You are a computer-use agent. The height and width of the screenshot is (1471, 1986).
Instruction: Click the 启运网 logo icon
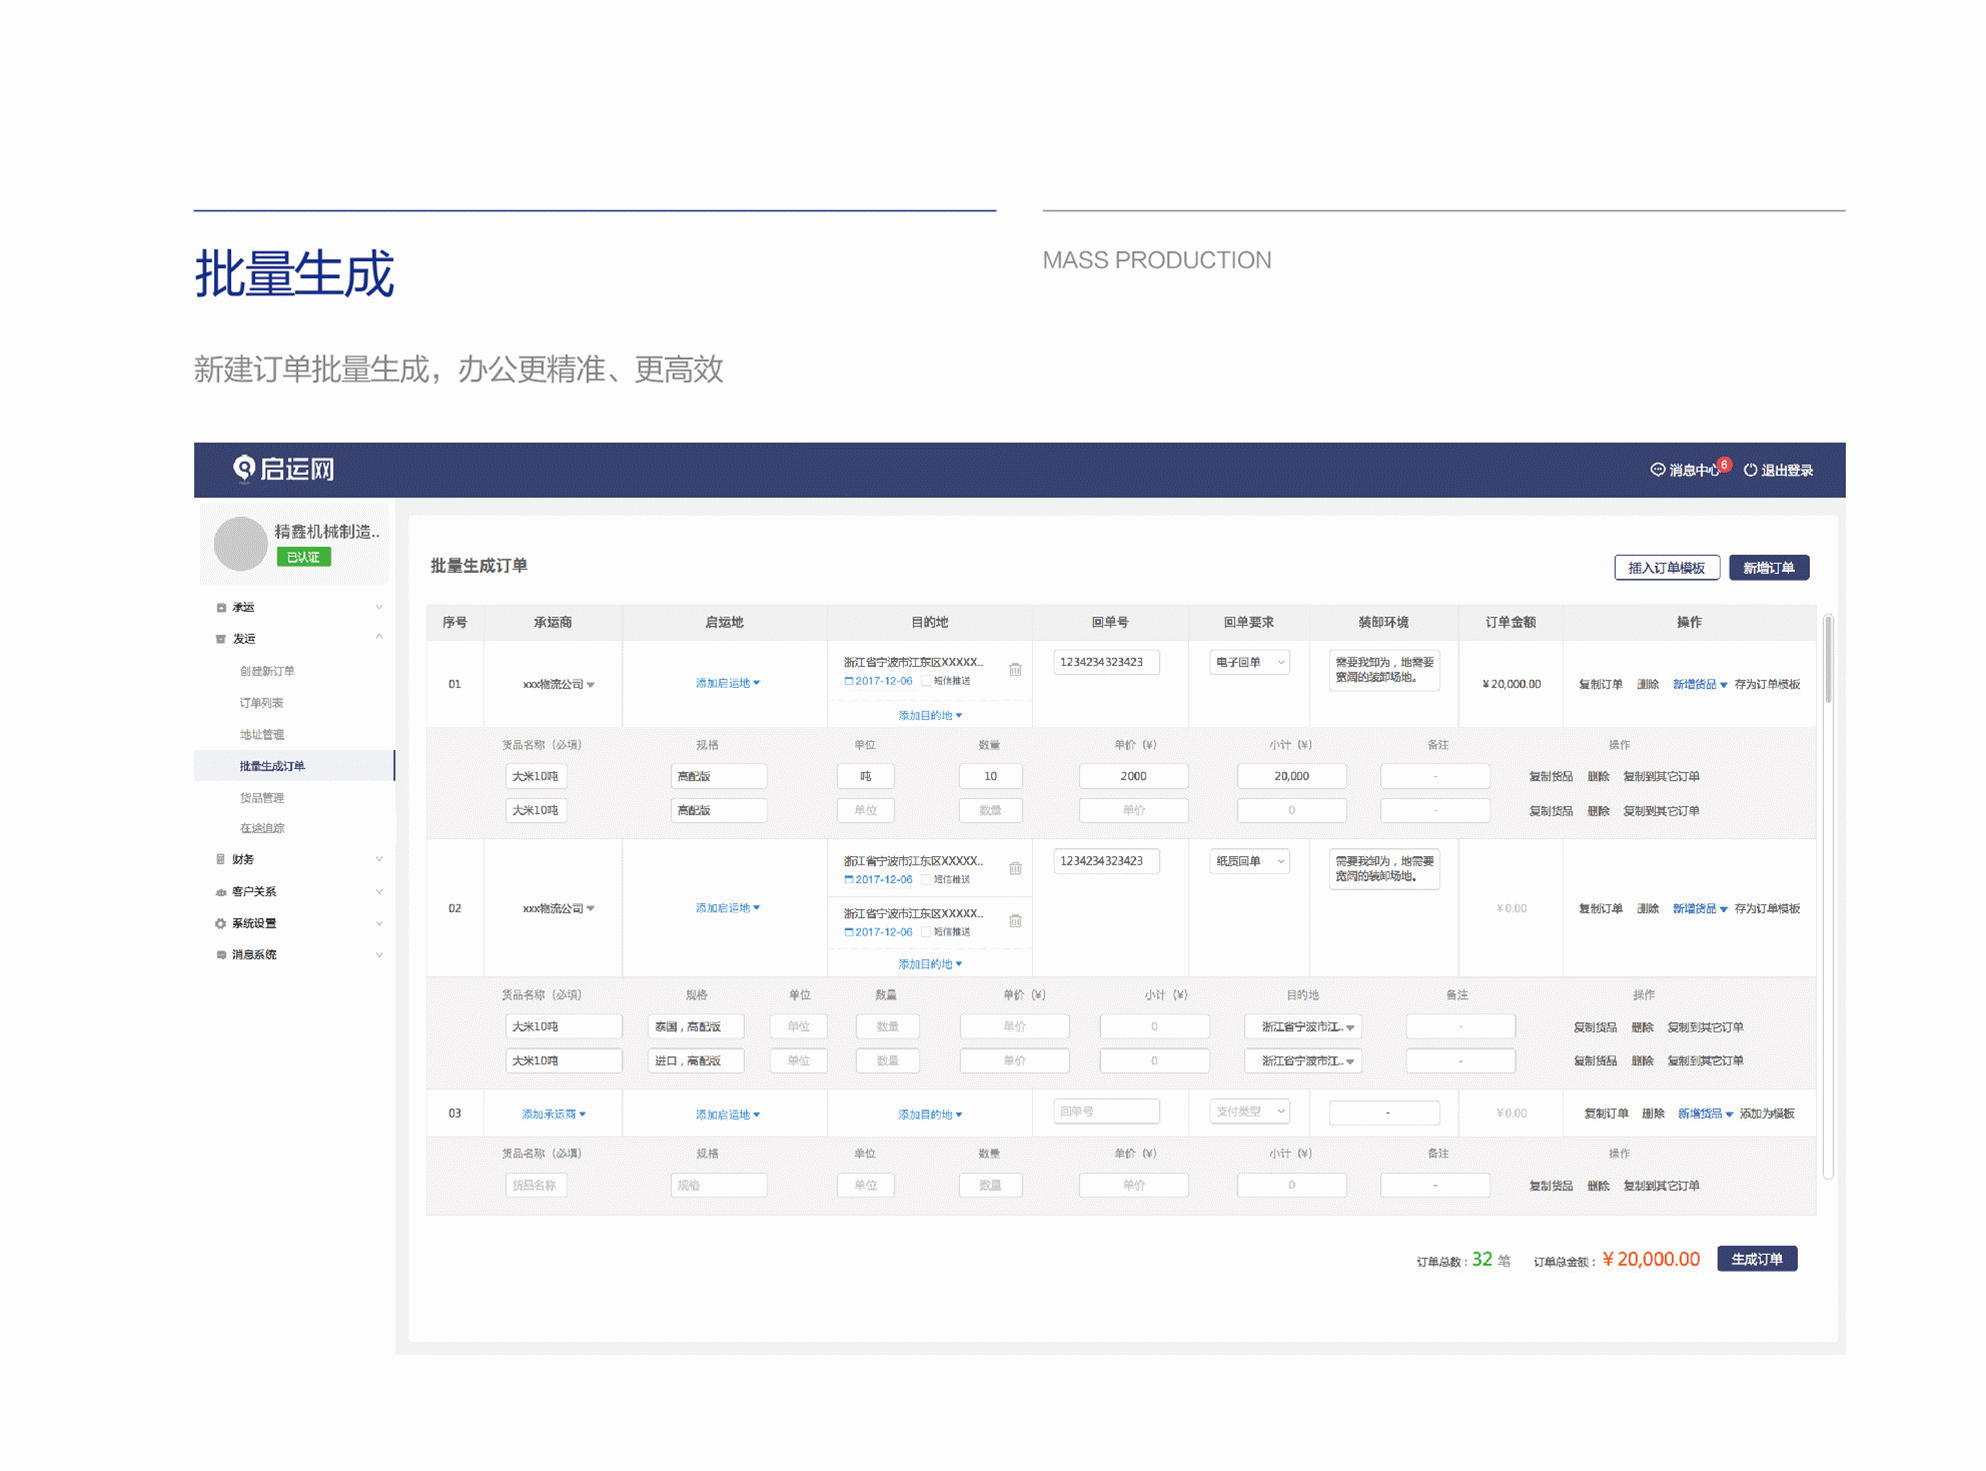coord(244,469)
